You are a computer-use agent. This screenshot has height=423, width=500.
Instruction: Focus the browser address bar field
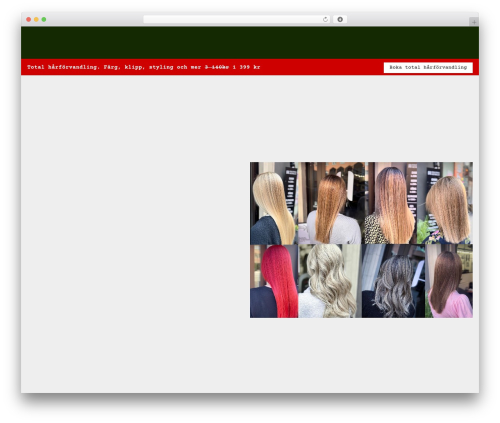point(237,19)
